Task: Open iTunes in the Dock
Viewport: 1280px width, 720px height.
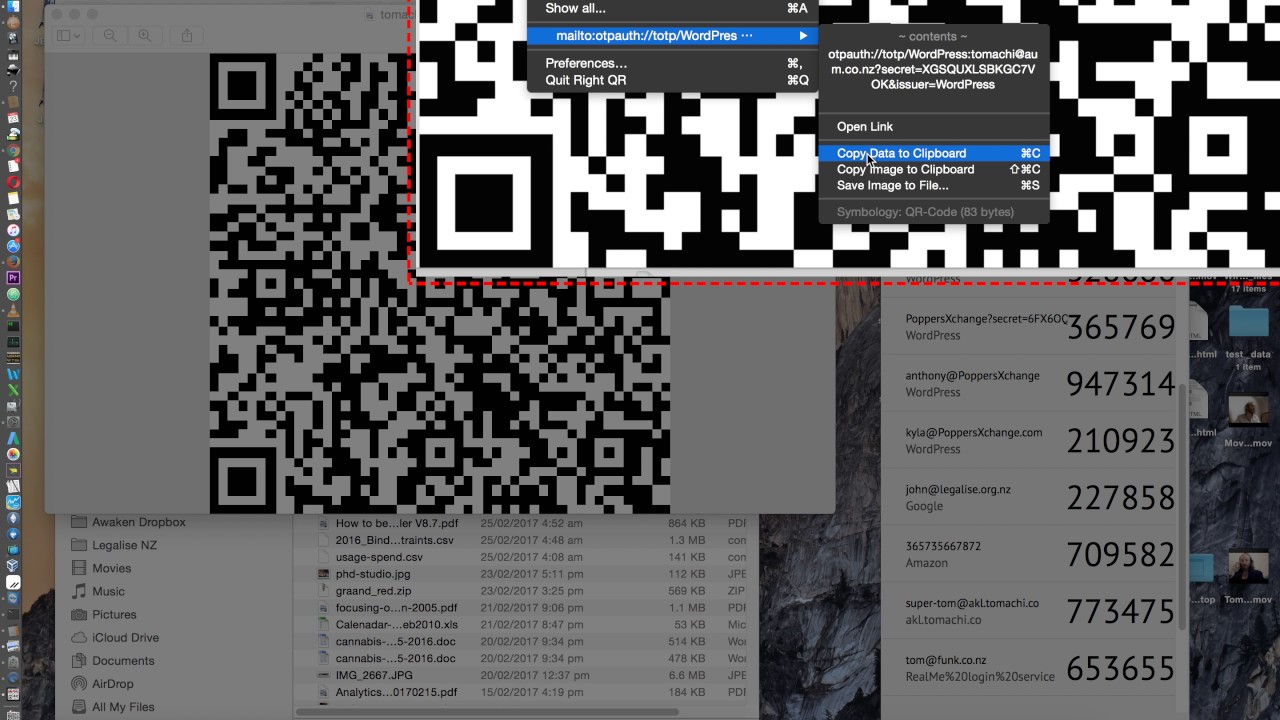Action: (x=14, y=229)
